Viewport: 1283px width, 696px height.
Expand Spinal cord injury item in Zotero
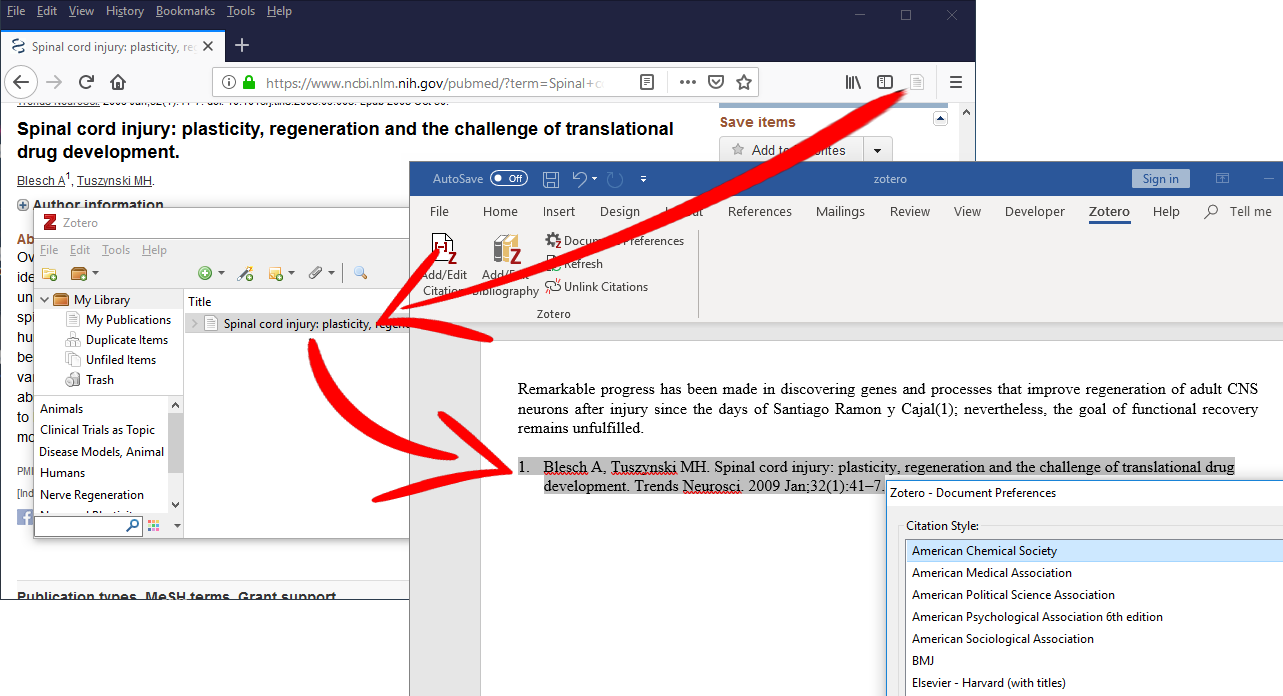[194, 323]
